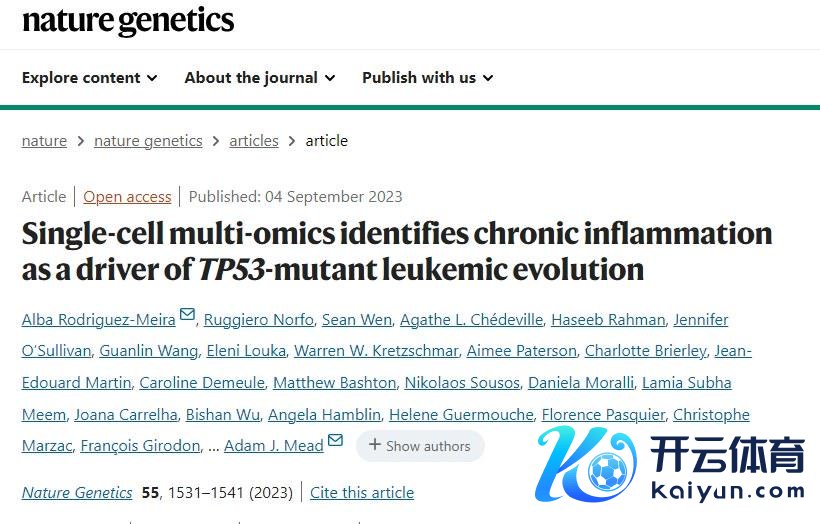Click the email icon beside Adam J. Mead
Image resolution: width=820 pixels, height=524 pixels.
point(335,442)
